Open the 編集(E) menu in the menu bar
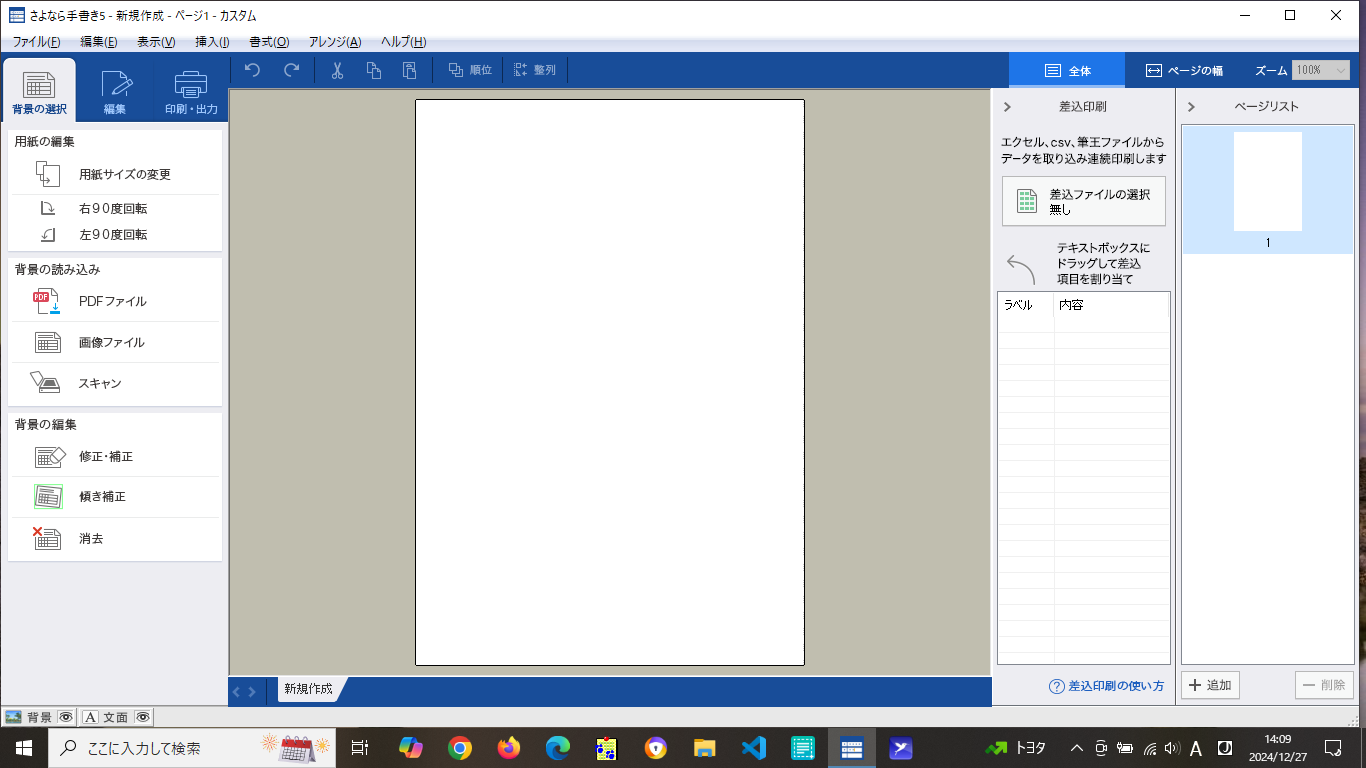Viewport: 1366px width, 768px height. (98, 42)
